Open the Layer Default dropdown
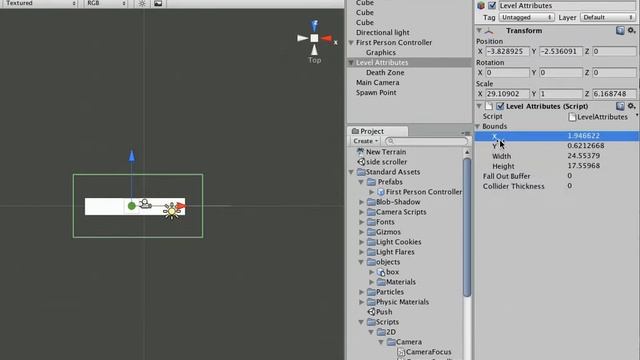 [x=607, y=18]
